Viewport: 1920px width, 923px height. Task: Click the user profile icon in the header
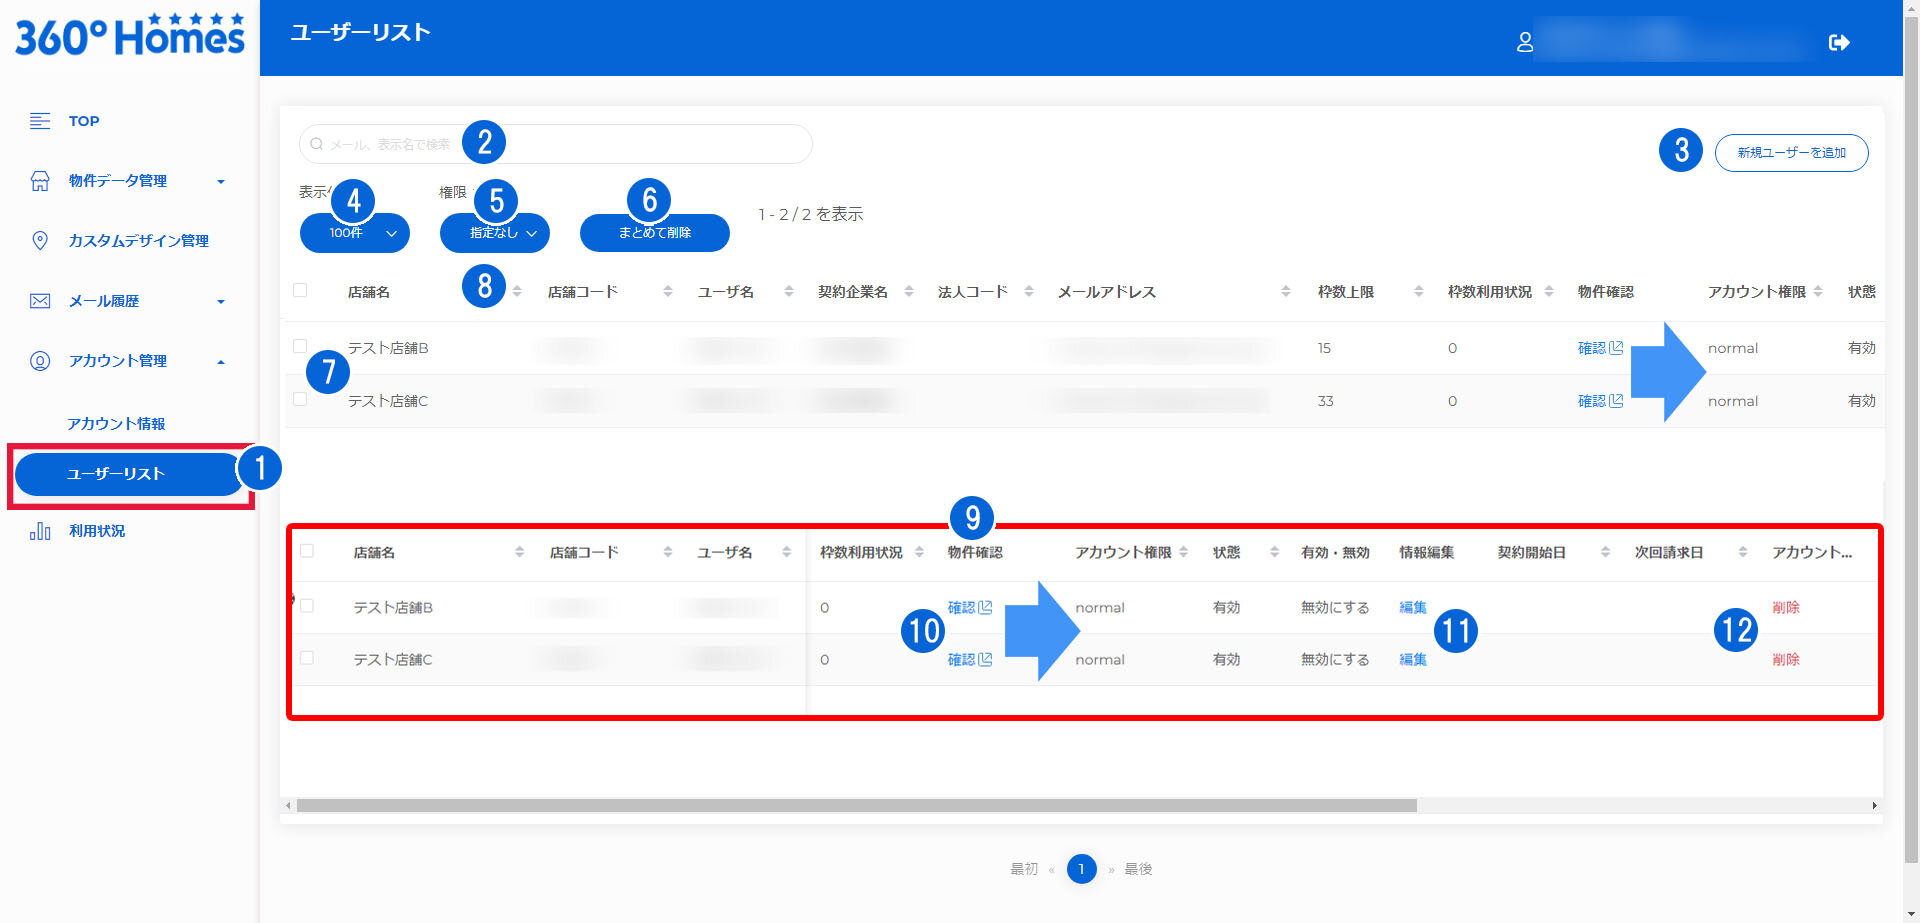tap(1524, 42)
